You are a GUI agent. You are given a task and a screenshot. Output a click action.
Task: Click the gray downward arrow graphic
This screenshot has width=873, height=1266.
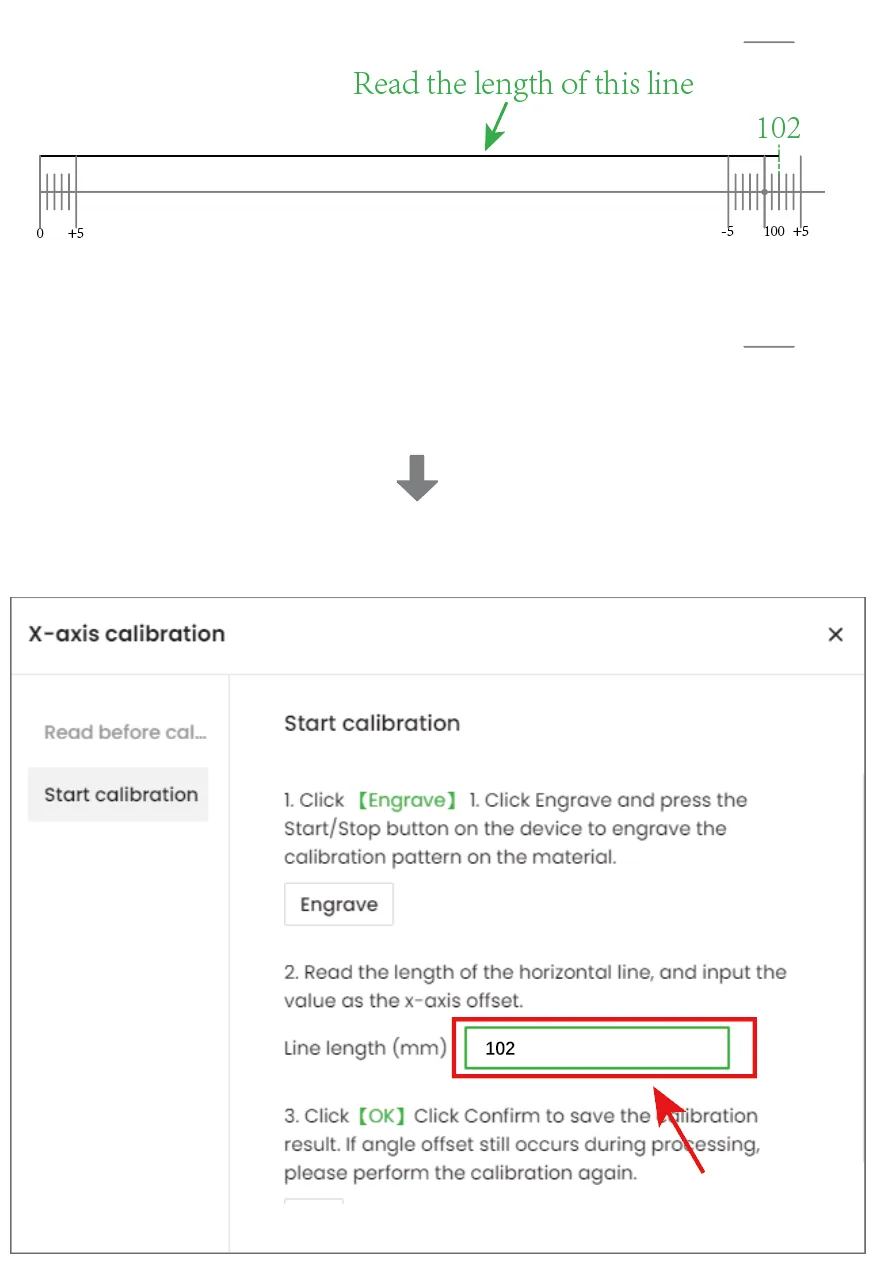(x=417, y=477)
